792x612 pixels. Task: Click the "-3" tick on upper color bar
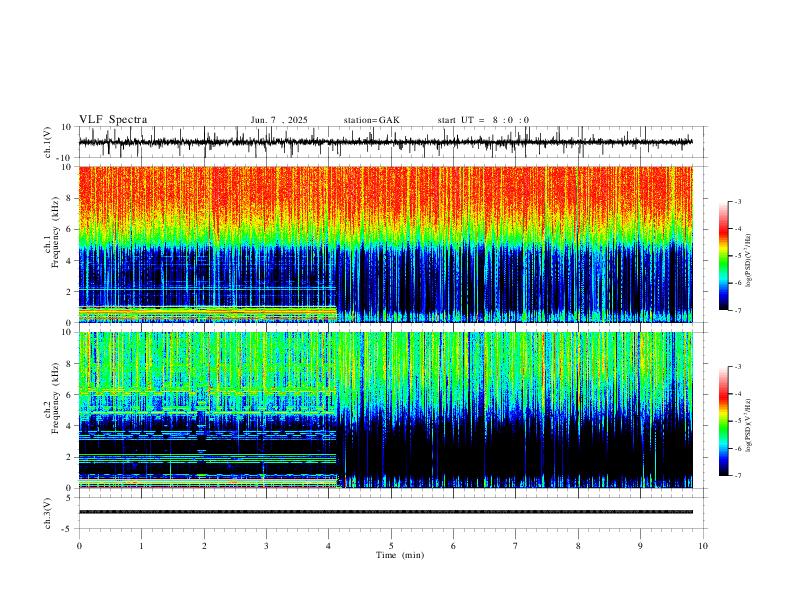click(737, 201)
